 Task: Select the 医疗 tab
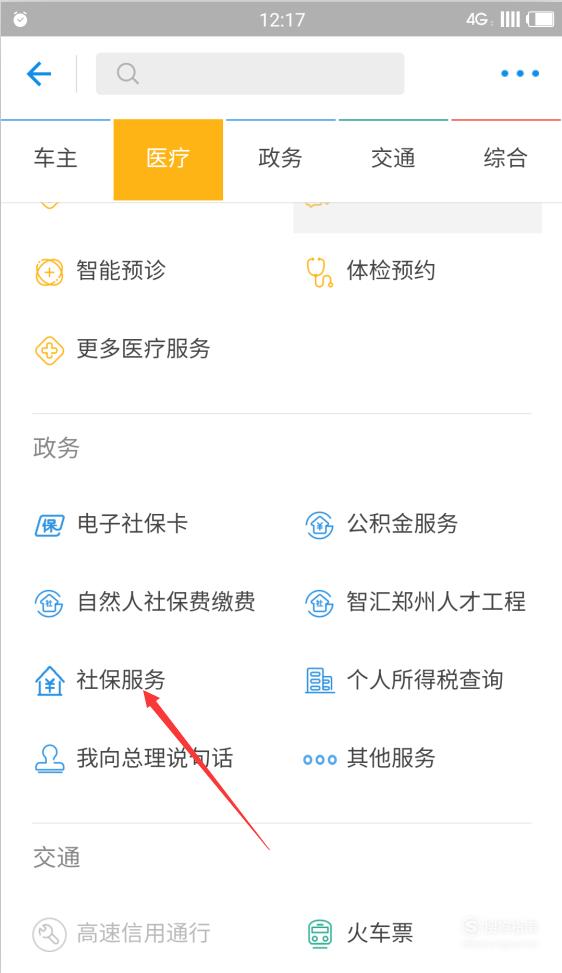[x=168, y=159]
